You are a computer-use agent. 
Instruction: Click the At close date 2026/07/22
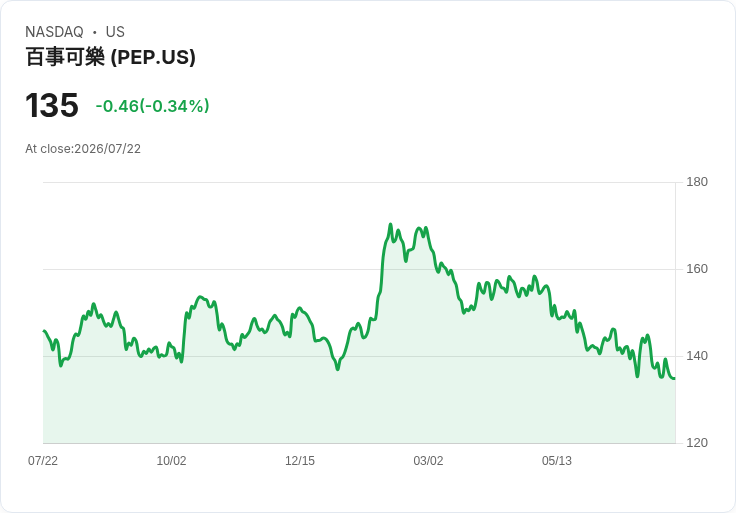click(107, 149)
